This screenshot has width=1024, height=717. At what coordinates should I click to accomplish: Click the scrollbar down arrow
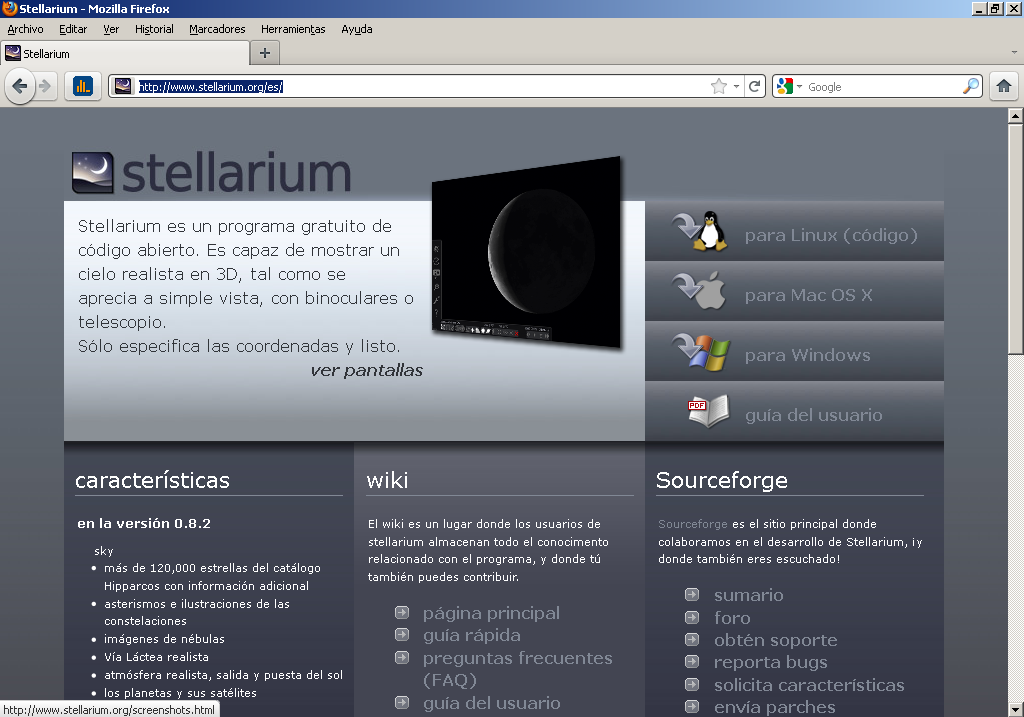[x=1015, y=709]
